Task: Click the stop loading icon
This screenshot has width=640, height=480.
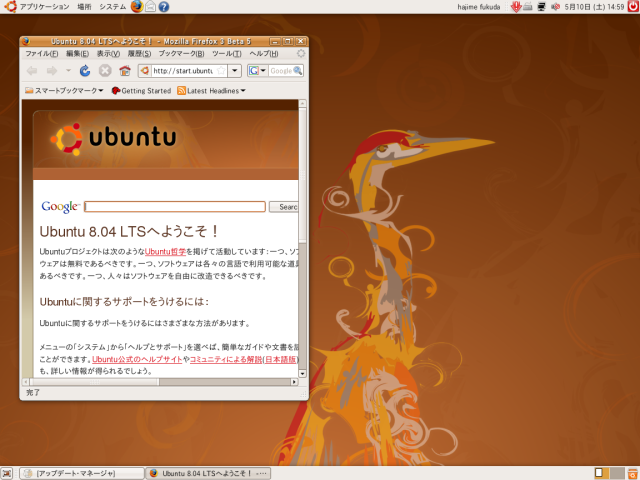Action: [x=105, y=71]
